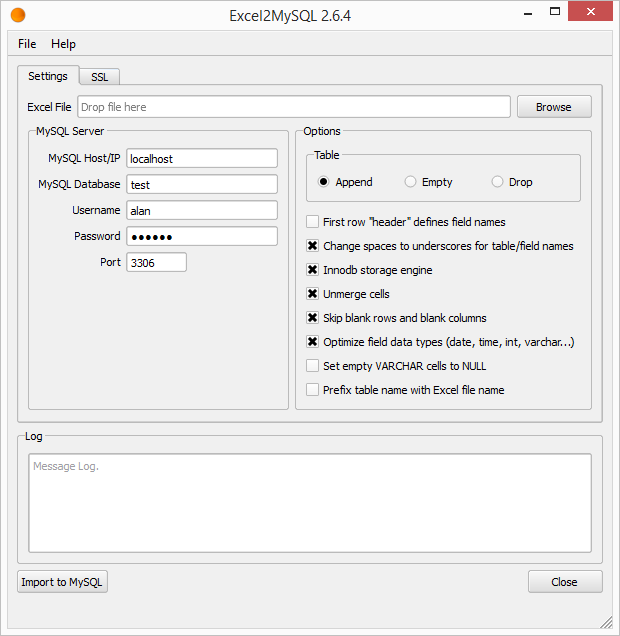Click the orange Excel2MySQL app icon
This screenshot has width=620, height=636.
(x=18, y=15)
